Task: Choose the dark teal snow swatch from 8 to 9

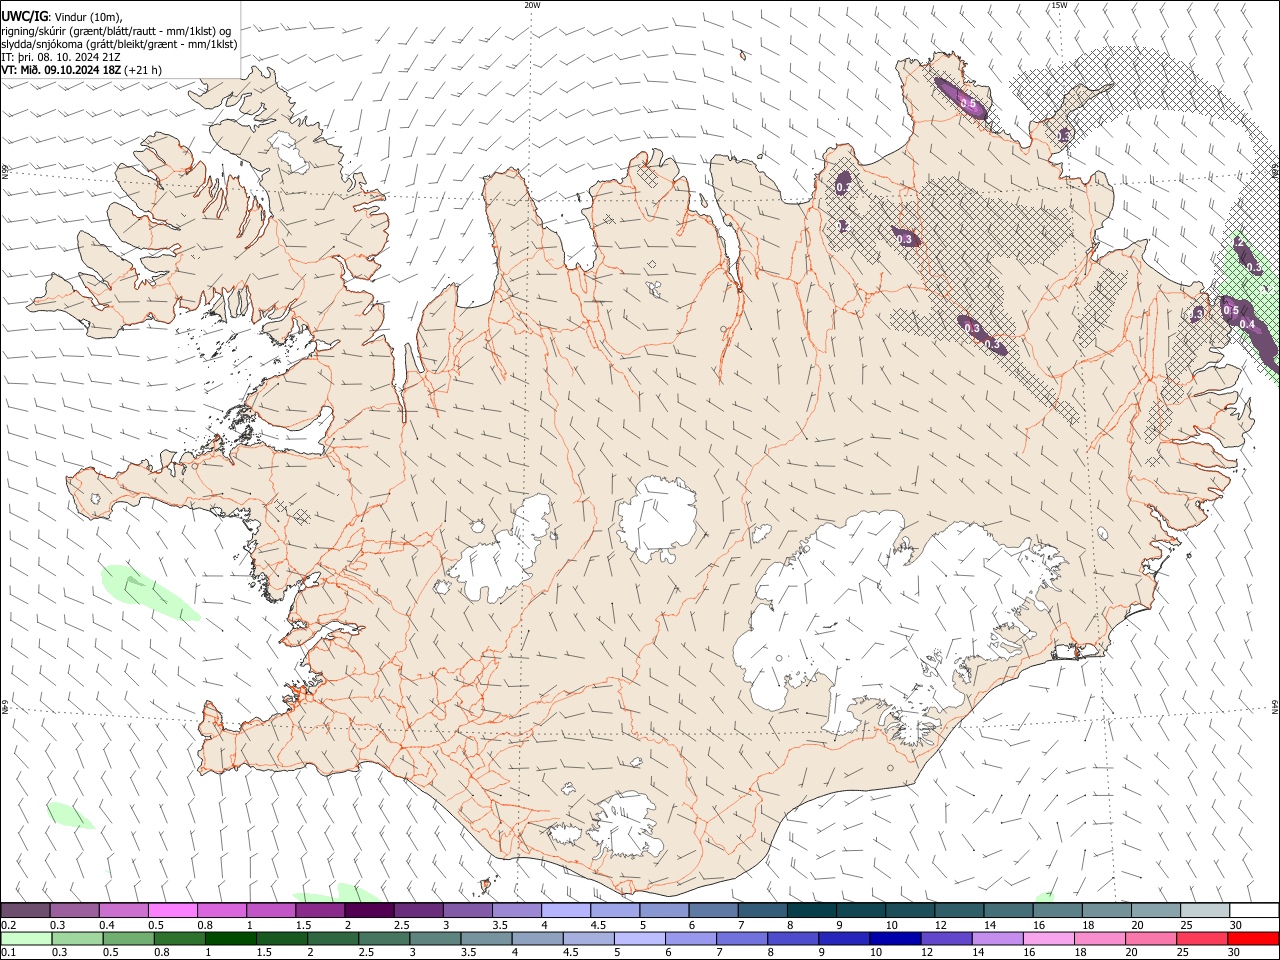Action: [x=811, y=910]
